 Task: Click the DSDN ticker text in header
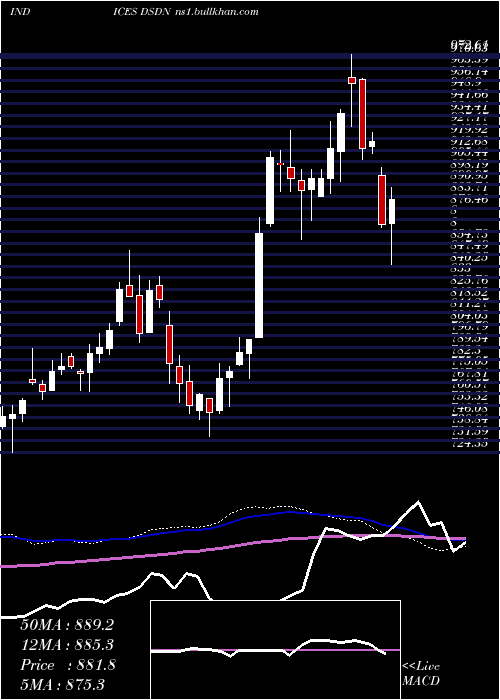point(155,11)
